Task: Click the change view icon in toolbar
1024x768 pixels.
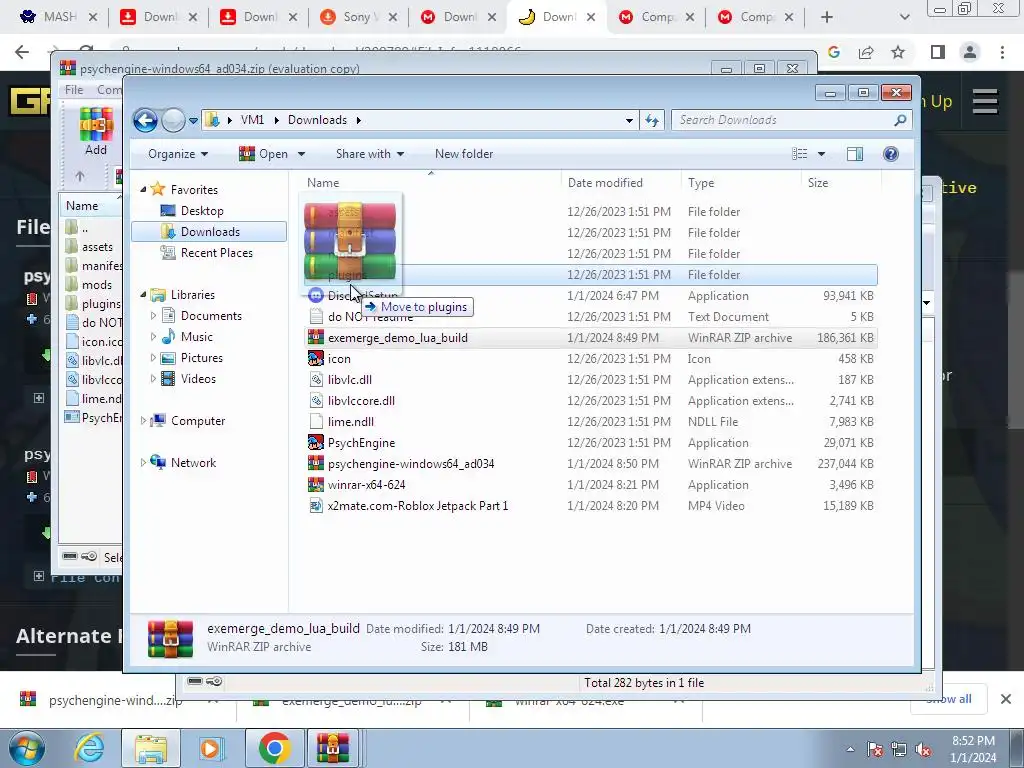Action: [x=800, y=154]
